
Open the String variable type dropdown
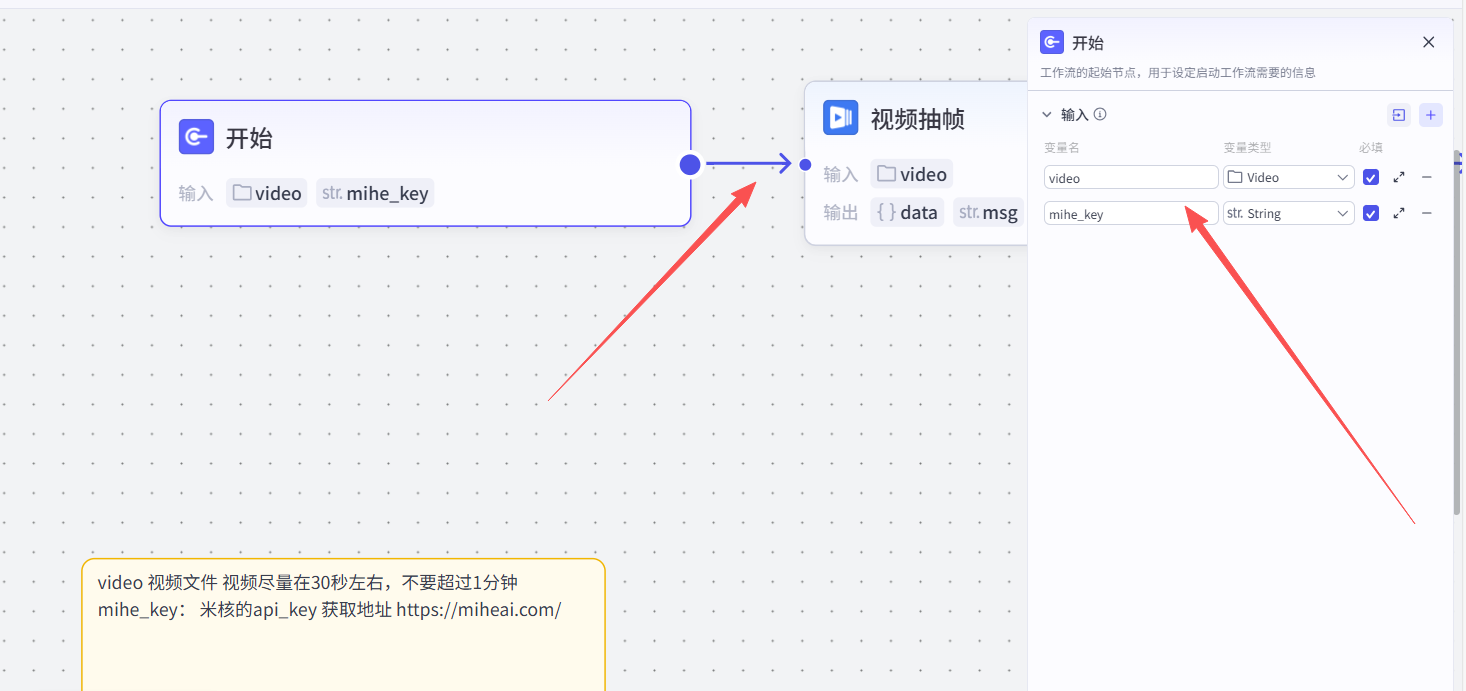click(x=1288, y=214)
